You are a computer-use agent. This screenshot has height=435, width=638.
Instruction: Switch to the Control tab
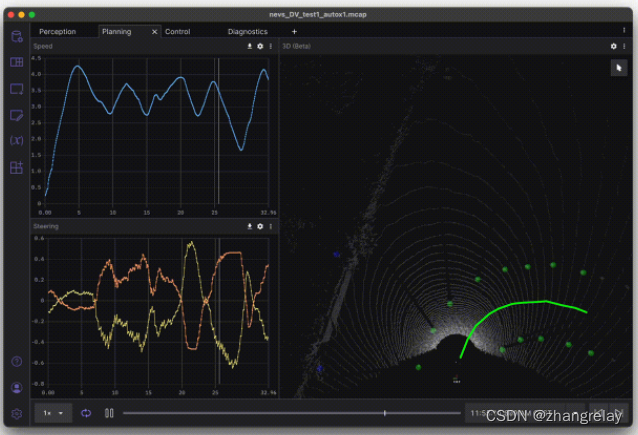tap(177, 32)
